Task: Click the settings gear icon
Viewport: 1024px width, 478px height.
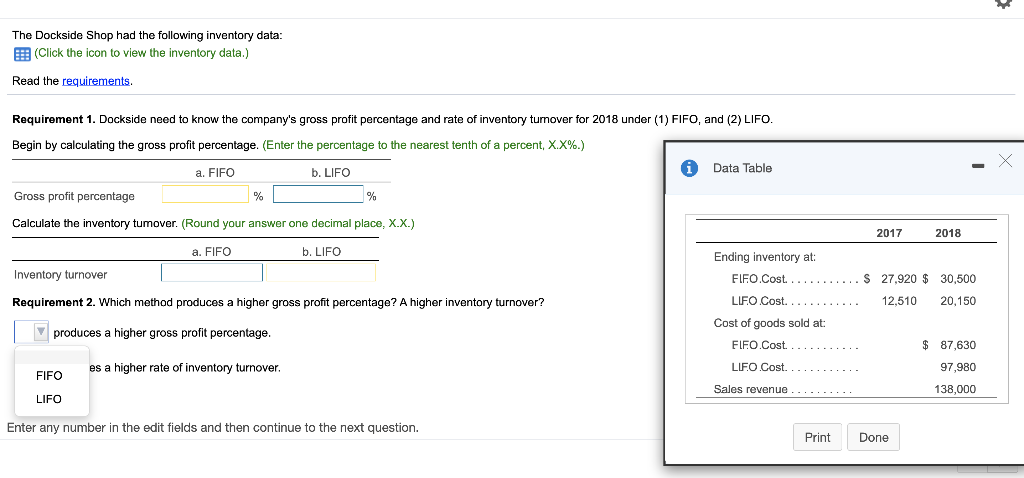Action: (x=1006, y=3)
